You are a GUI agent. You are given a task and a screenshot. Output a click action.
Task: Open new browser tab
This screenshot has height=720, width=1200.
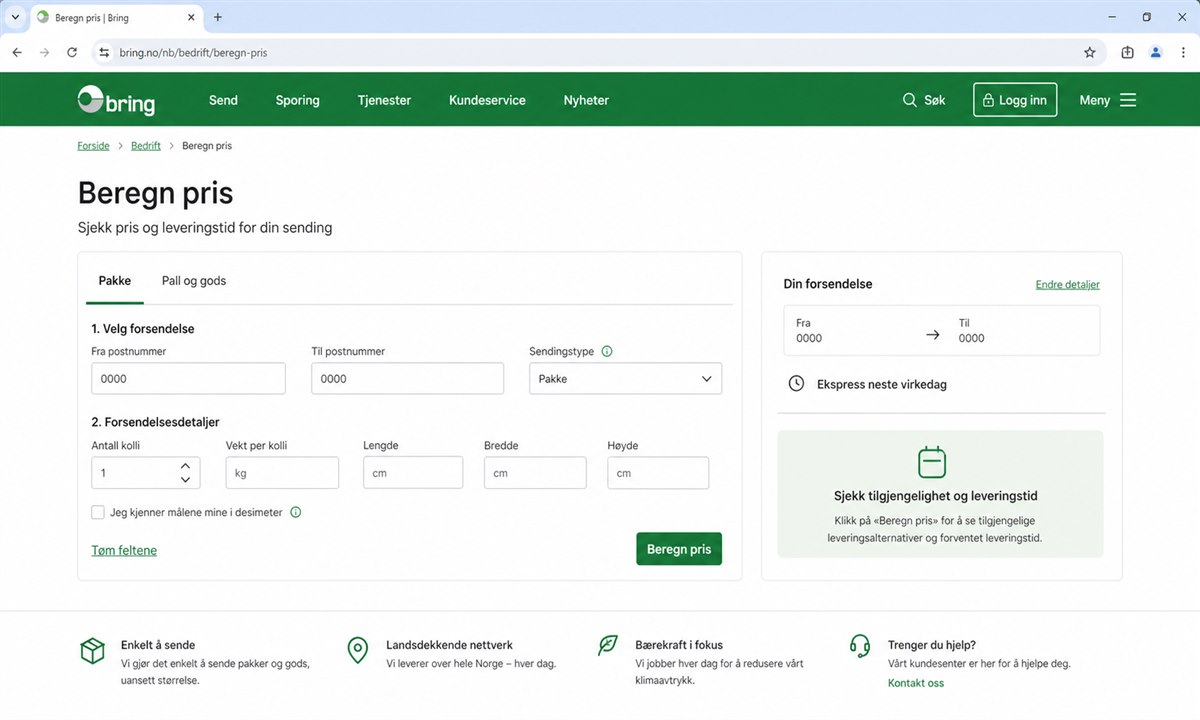(218, 17)
